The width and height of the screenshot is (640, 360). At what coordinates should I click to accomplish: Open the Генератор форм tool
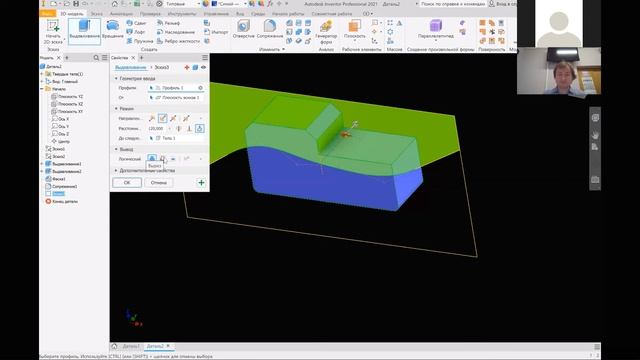point(326,33)
